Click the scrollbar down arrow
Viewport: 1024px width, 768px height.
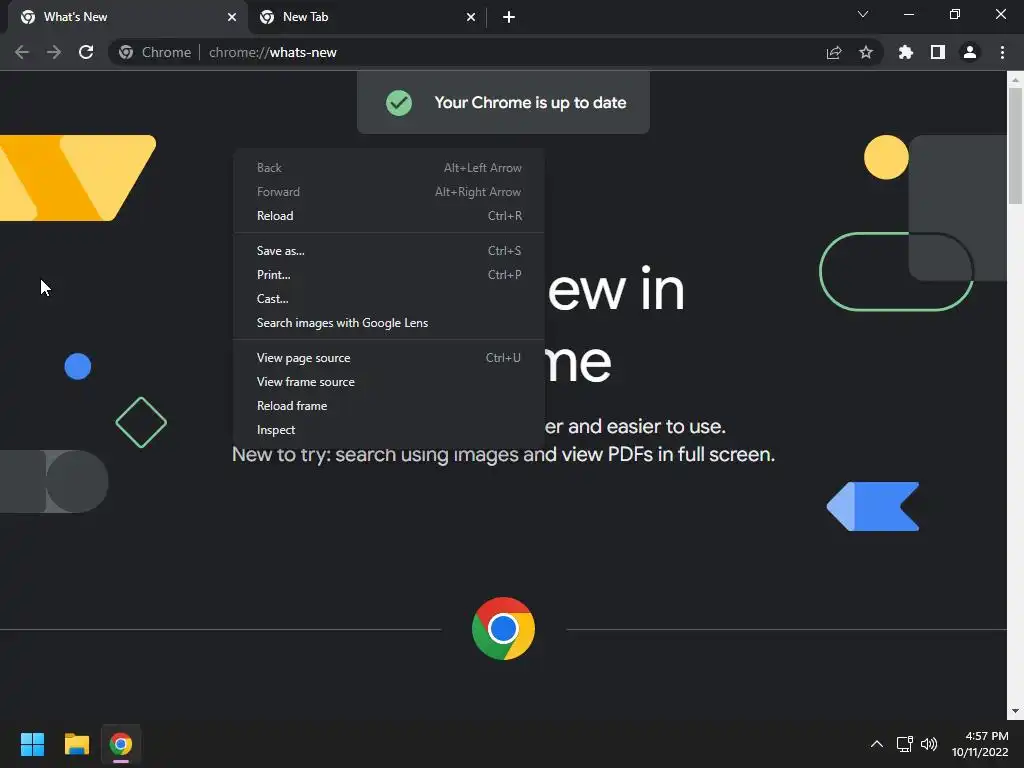[1015, 711]
